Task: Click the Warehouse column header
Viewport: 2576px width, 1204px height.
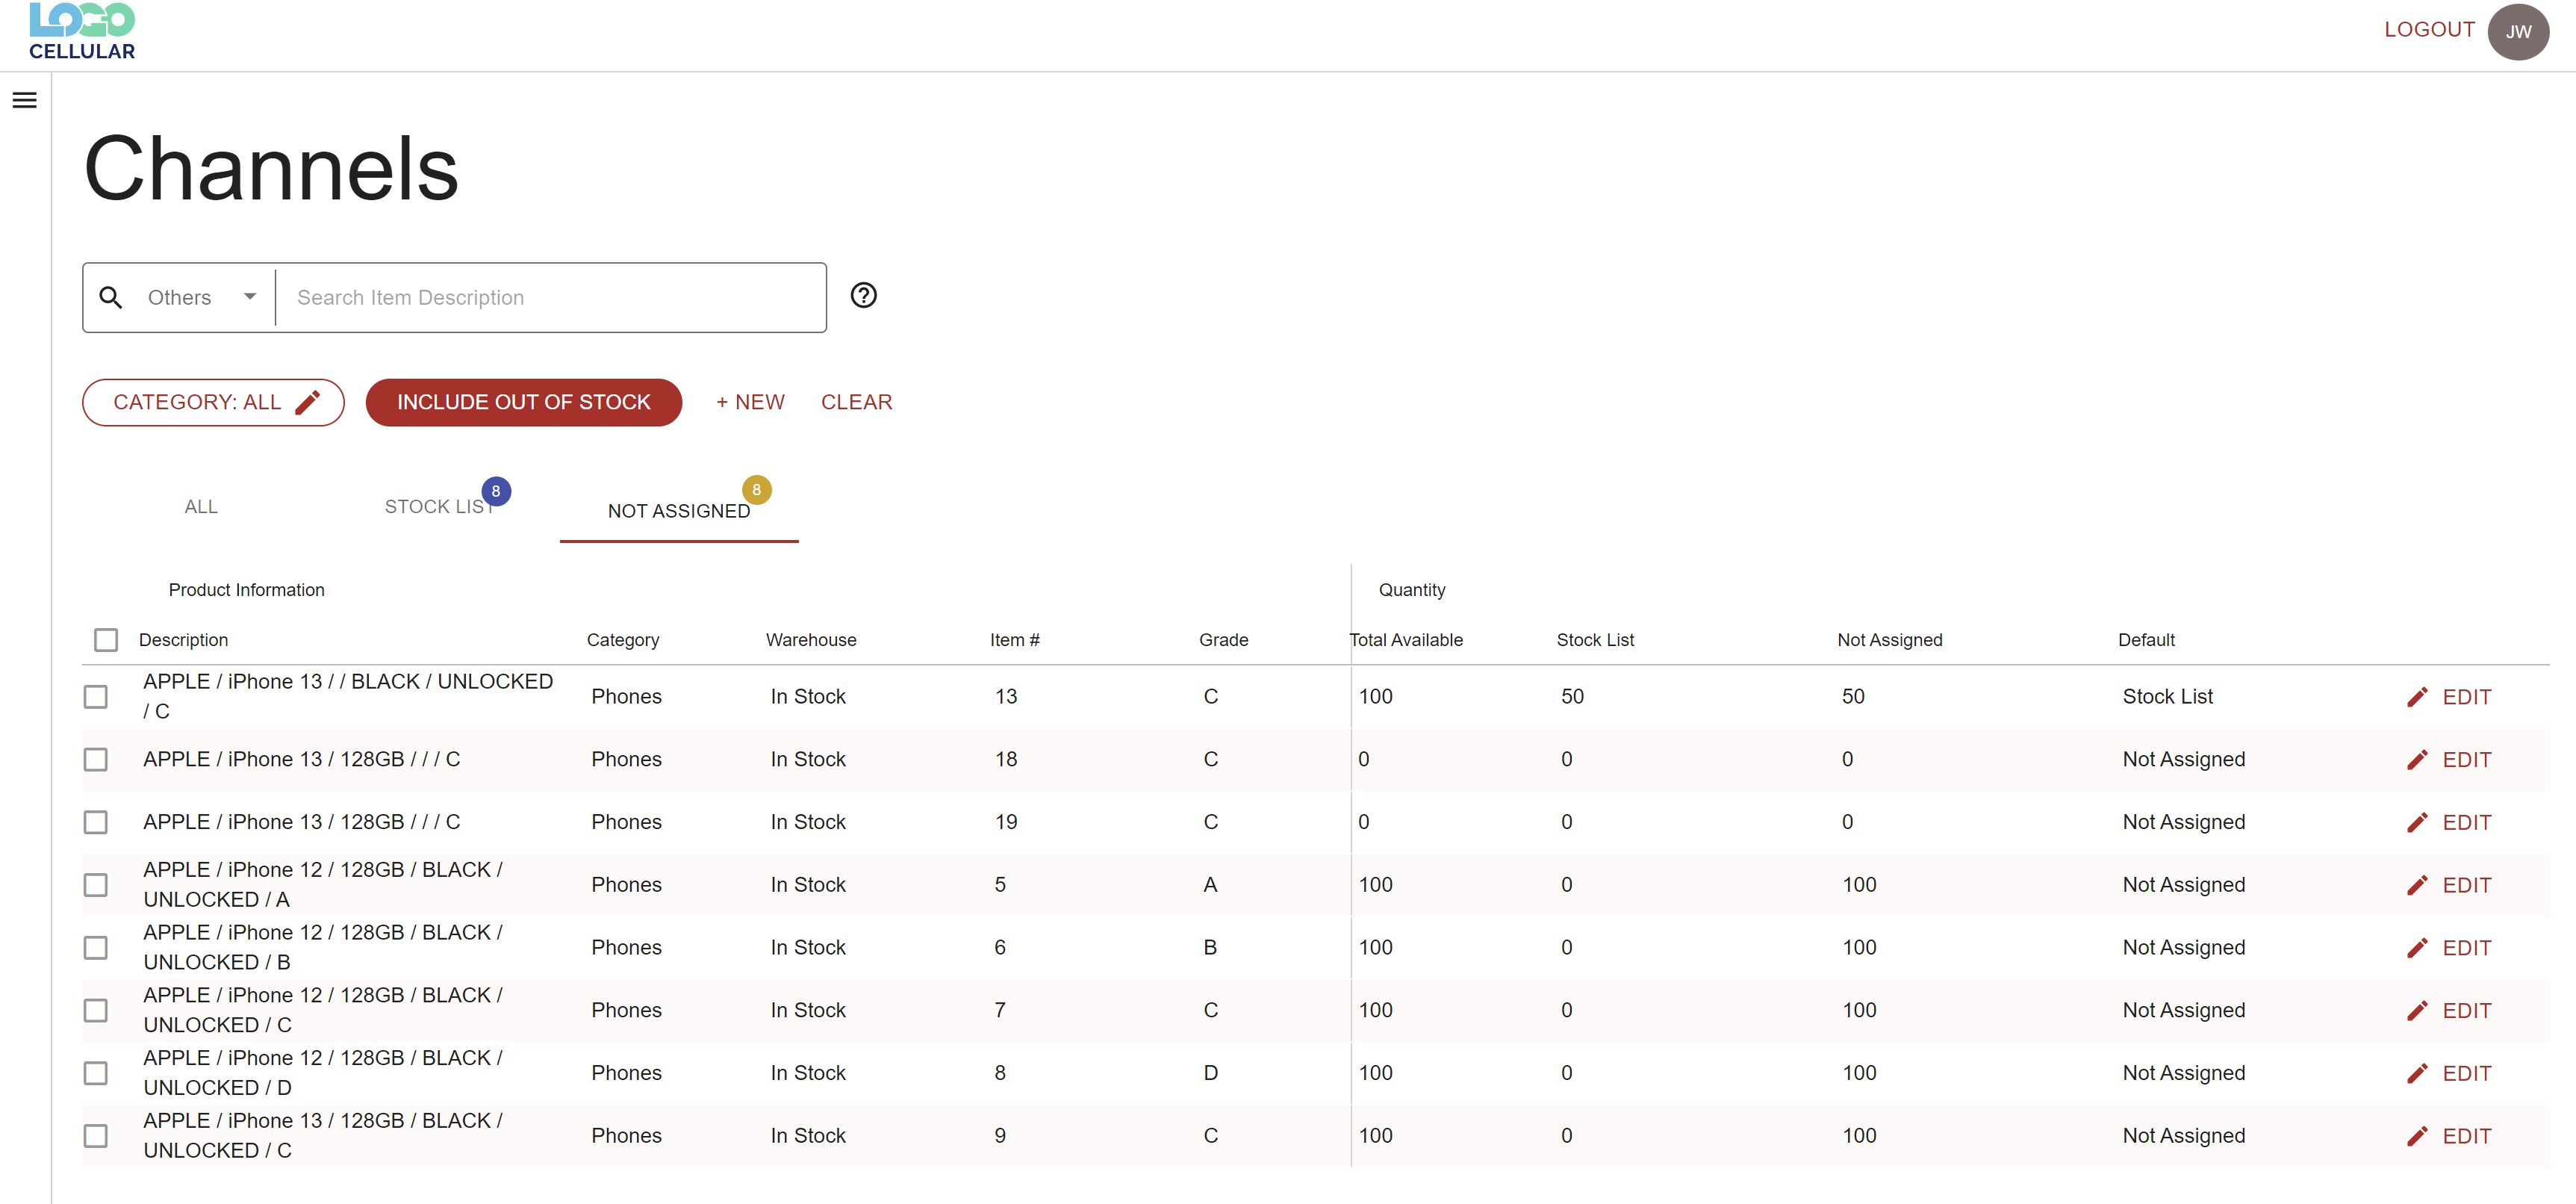Action: 811,640
